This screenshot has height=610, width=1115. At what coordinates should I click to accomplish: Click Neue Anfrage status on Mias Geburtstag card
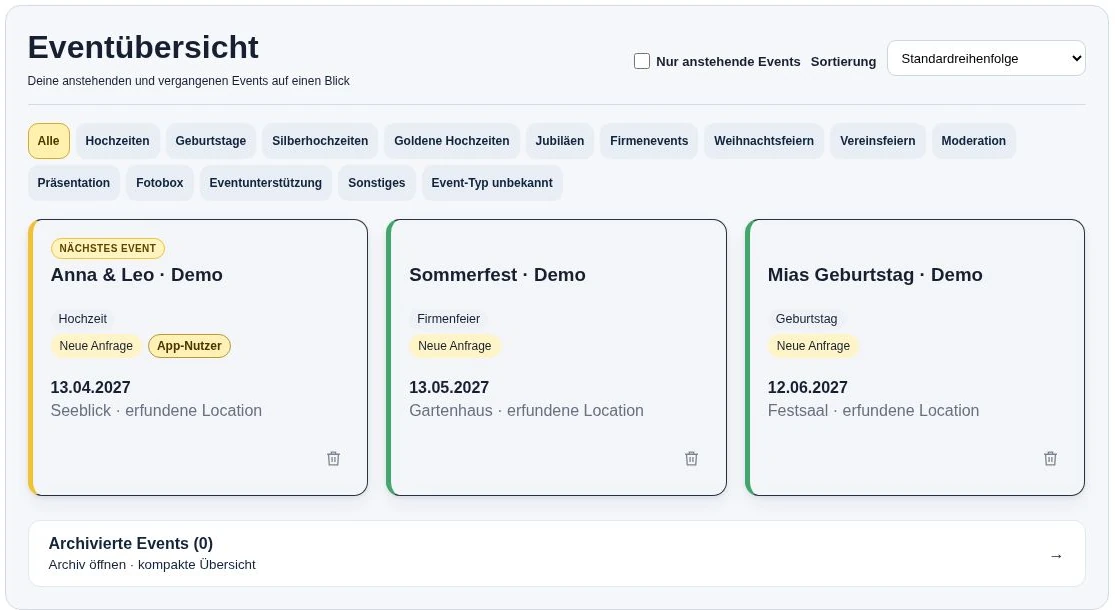click(813, 346)
